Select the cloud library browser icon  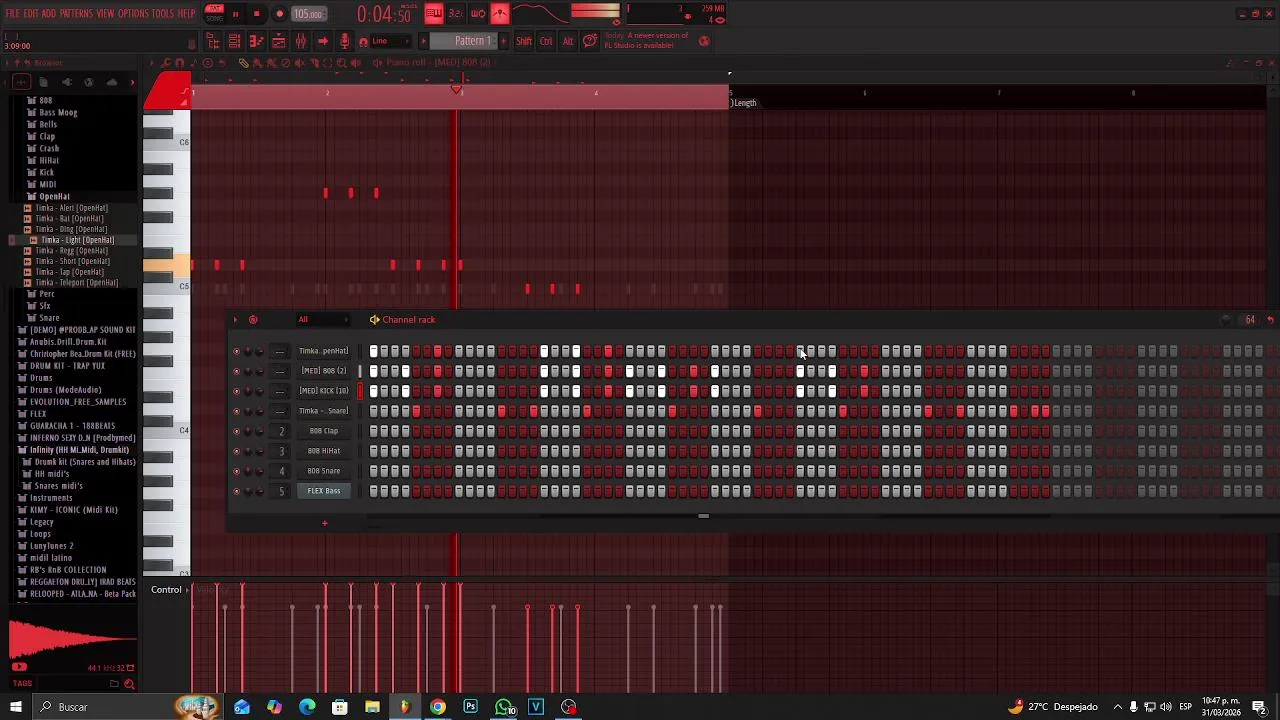(112, 82)
